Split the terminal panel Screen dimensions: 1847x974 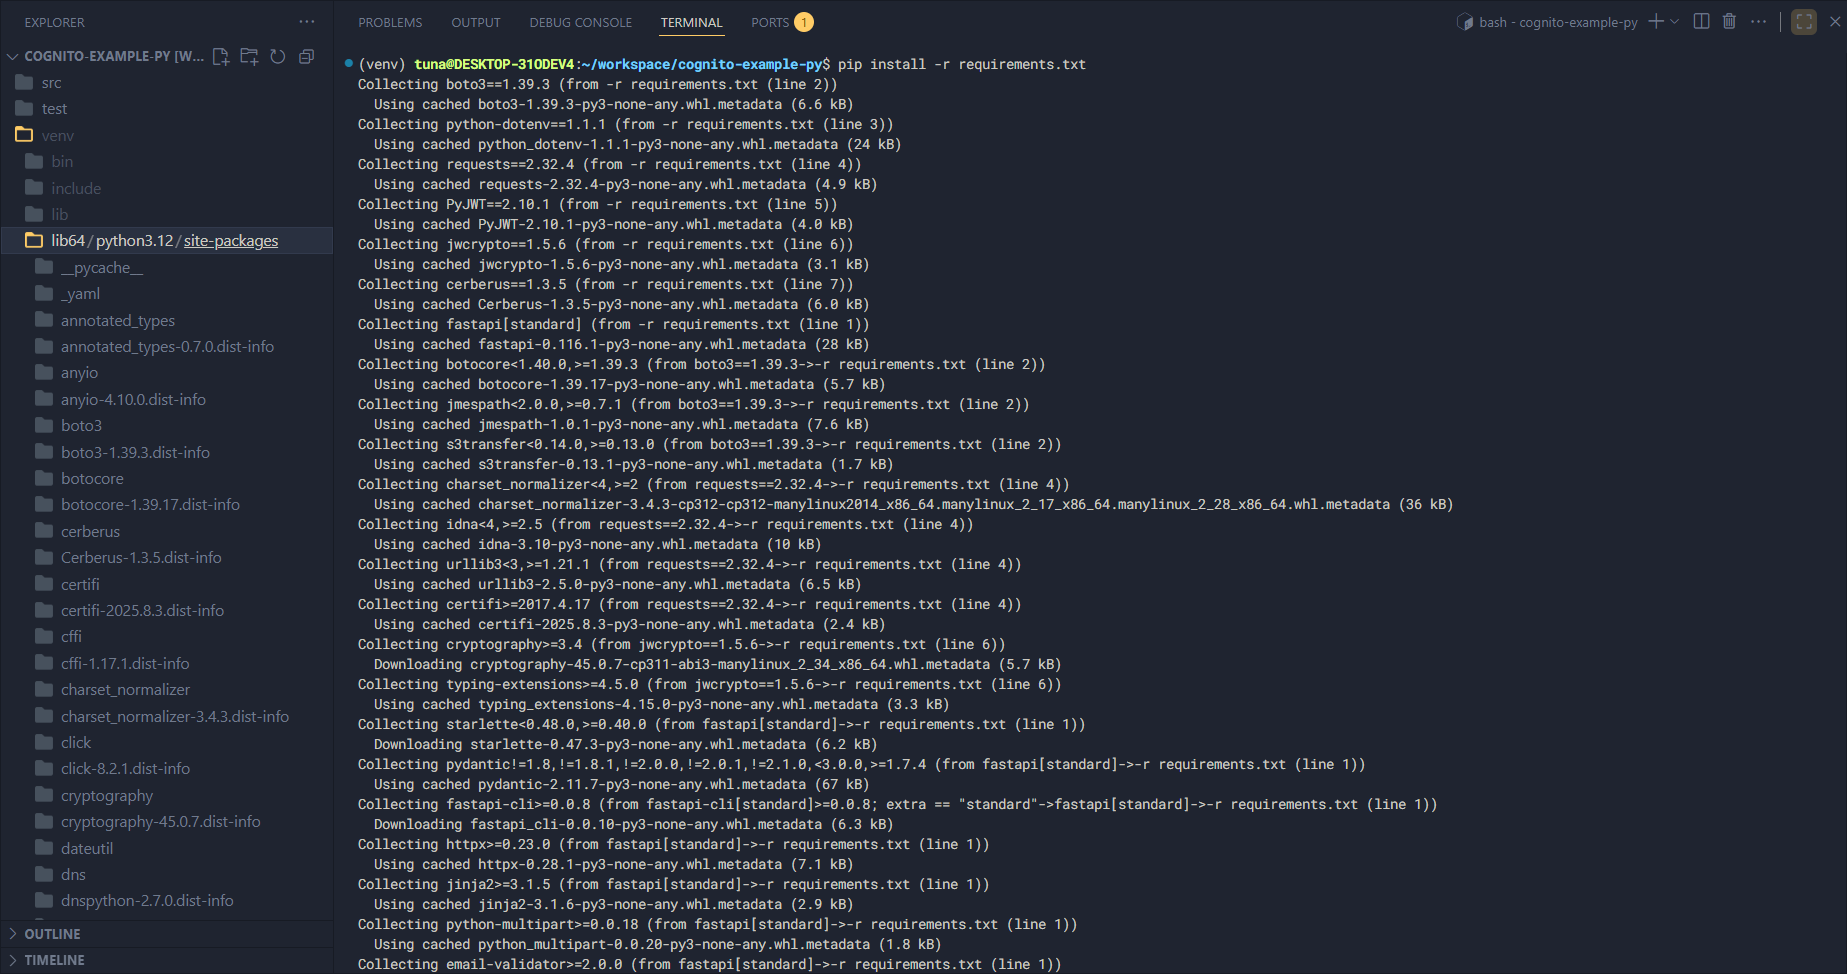(x=1701, y=22)
